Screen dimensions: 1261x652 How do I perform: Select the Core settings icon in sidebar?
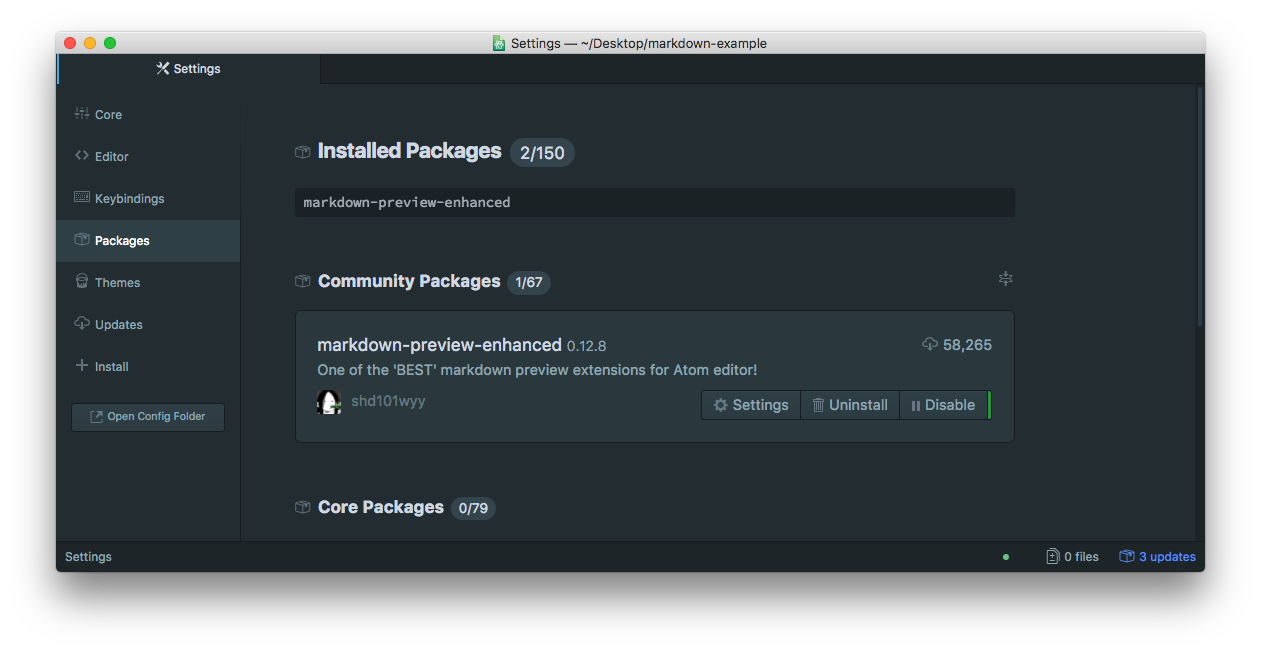[81, 114]
